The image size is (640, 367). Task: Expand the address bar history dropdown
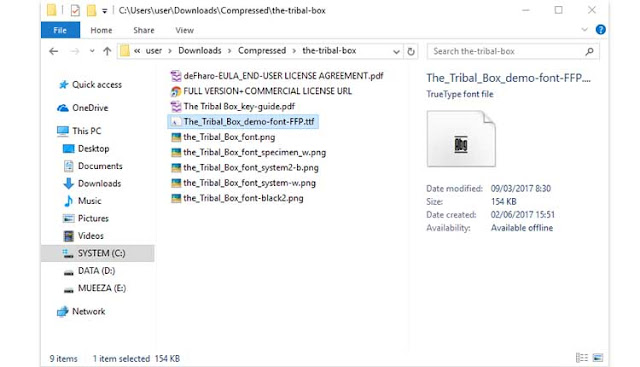396,51
